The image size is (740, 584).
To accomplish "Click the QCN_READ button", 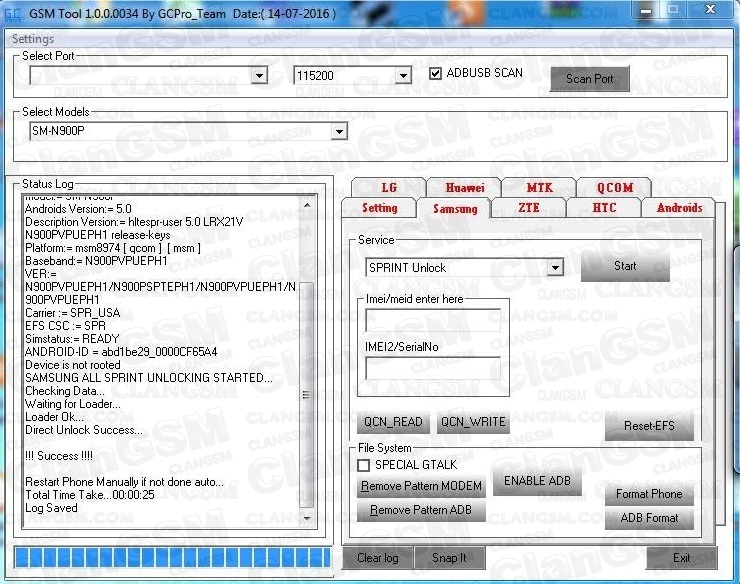I will pos(393,422).
